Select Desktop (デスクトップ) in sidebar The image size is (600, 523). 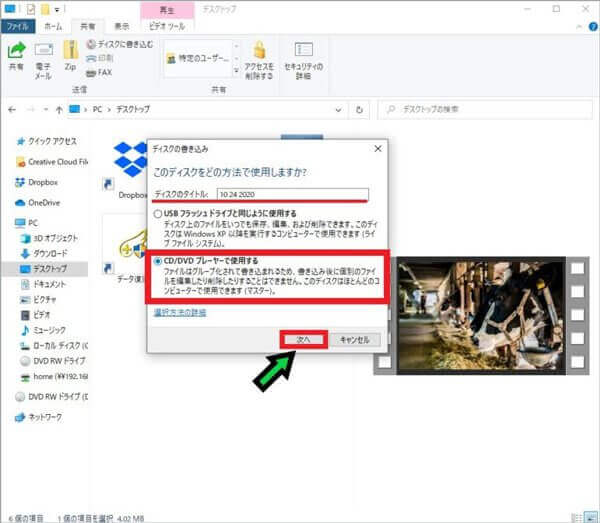click(x=44, y=269)
